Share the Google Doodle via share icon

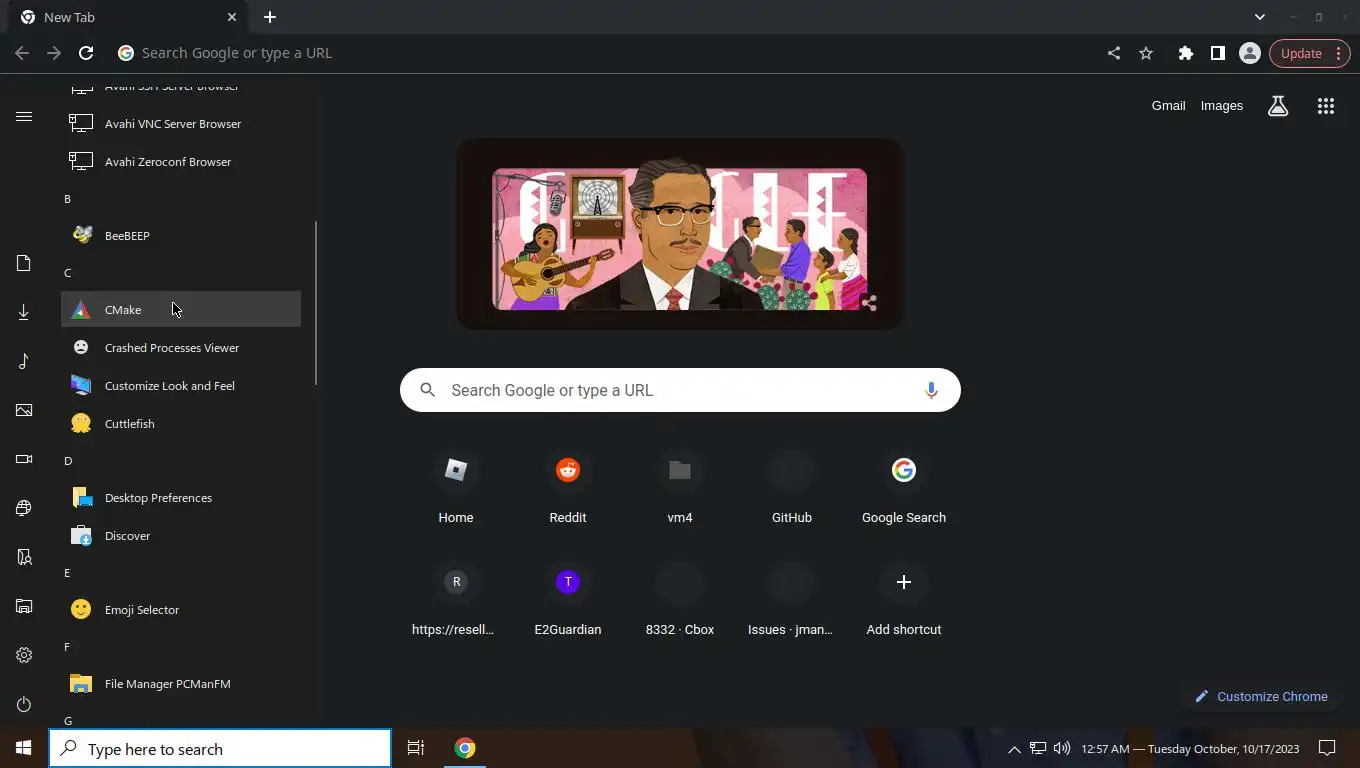869,303
